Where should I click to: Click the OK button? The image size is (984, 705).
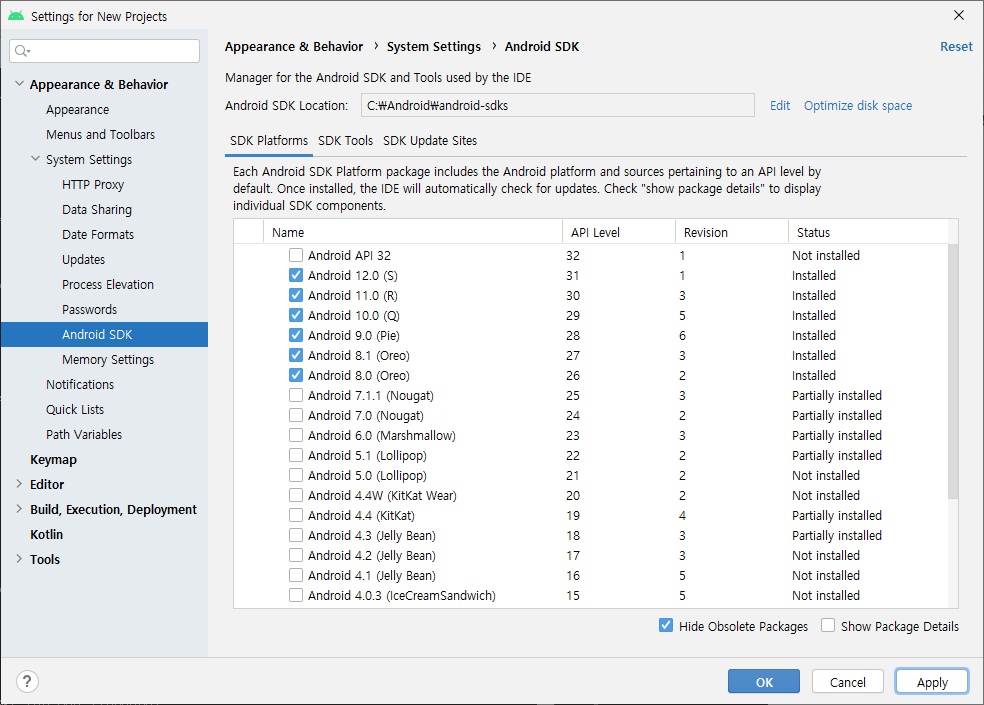click(x=764, y=682)
